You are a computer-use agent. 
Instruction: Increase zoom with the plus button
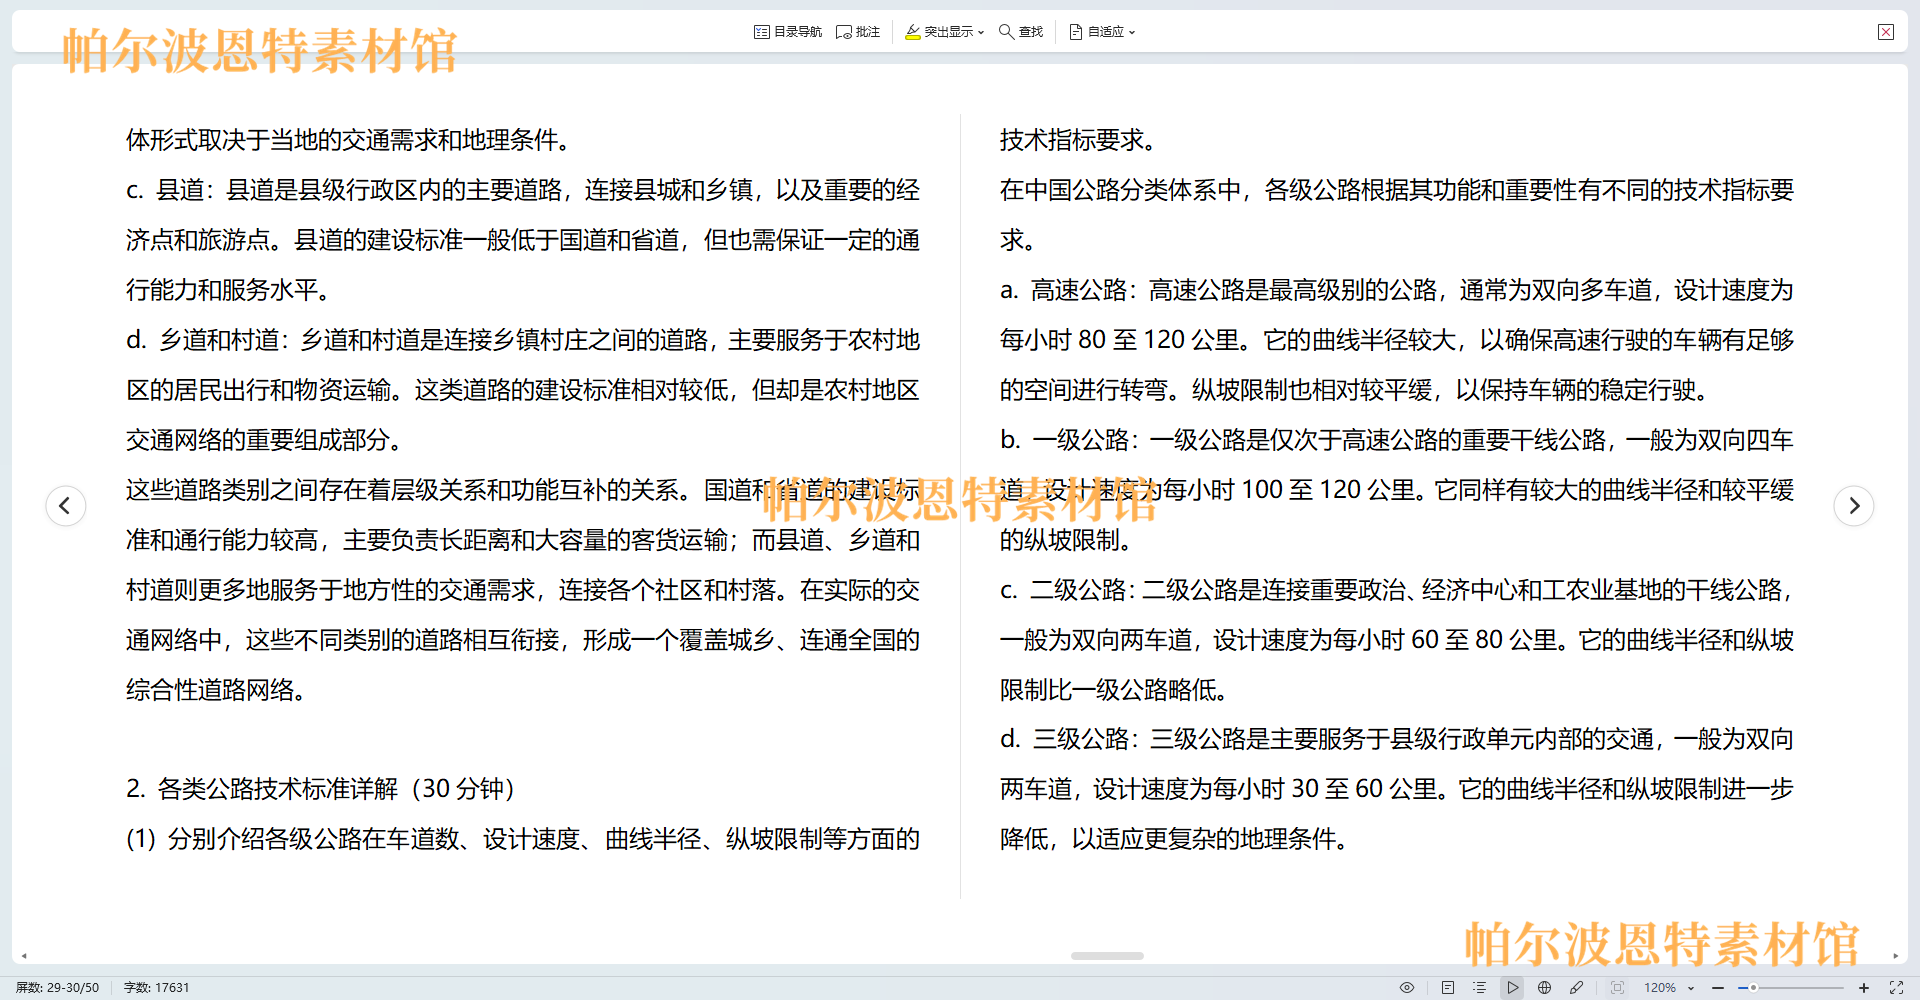point(1864,987)
